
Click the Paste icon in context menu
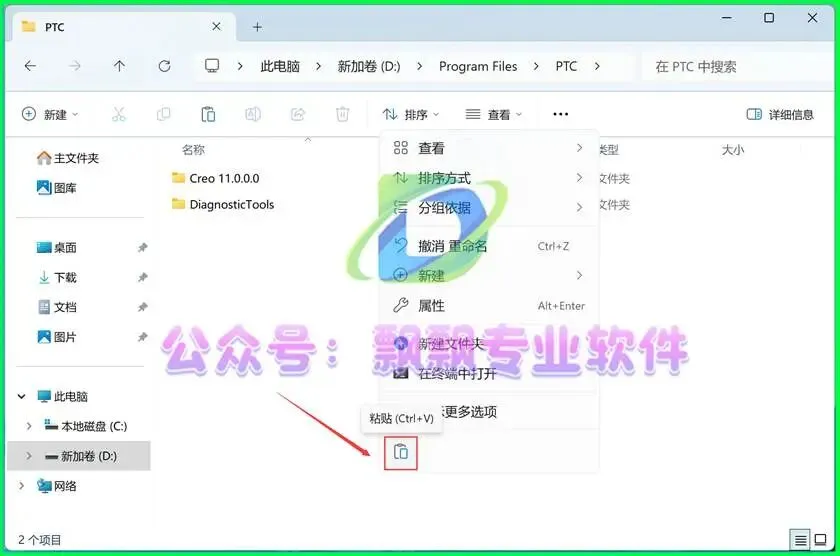(x=401, y=453)
